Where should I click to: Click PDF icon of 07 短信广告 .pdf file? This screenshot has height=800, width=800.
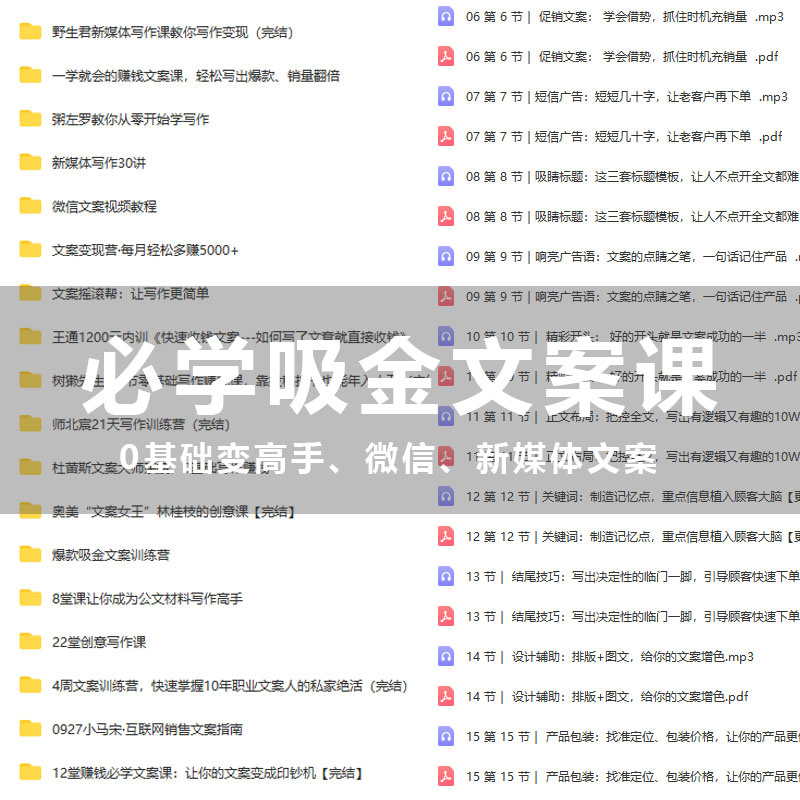(x=446, y=136)
